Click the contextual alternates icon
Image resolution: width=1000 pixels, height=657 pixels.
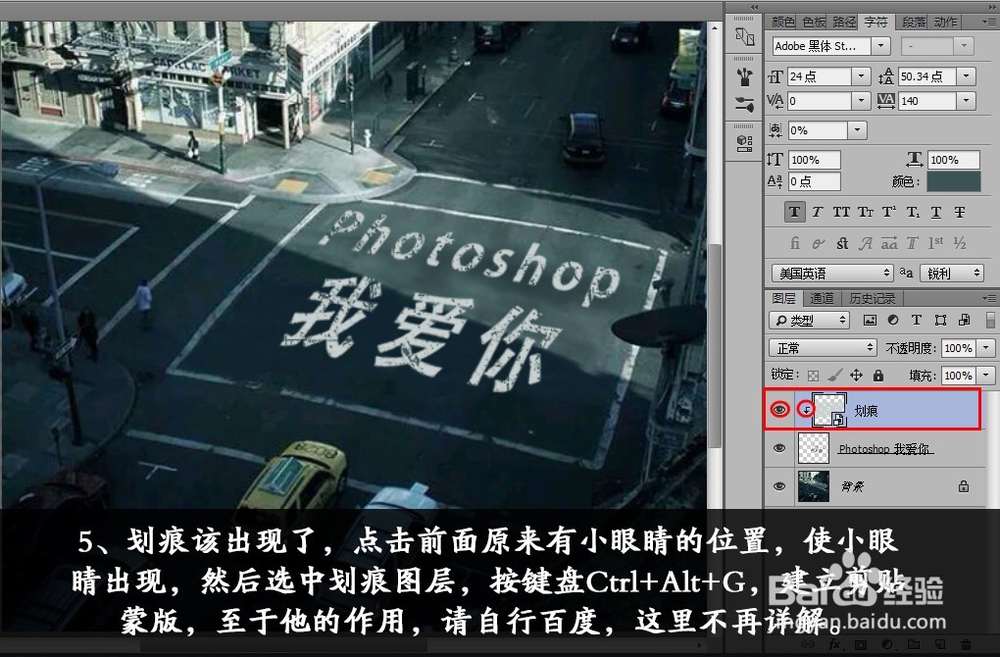(x=818, y=243)
